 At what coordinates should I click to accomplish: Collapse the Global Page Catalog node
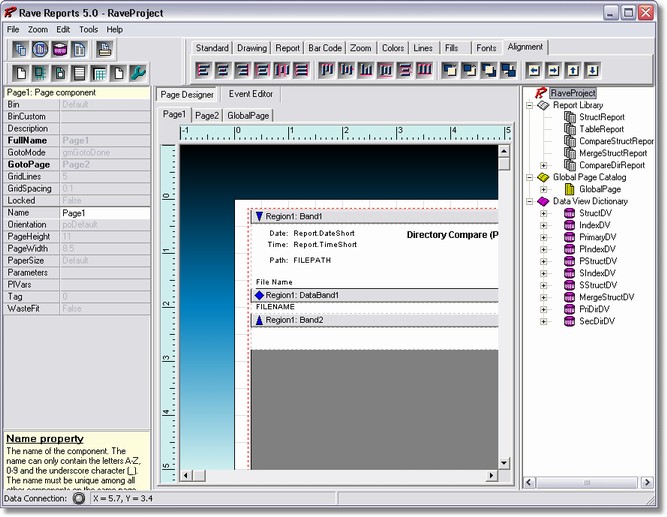(530, 177)
